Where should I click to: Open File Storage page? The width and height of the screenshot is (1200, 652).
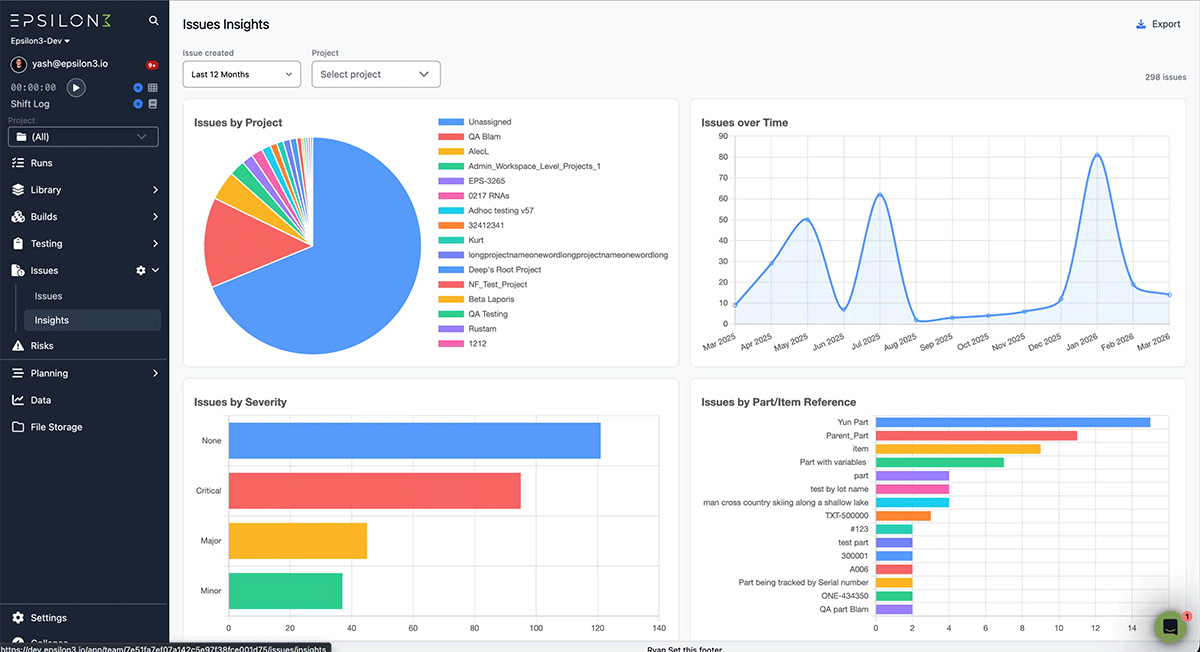click(57, 427)
